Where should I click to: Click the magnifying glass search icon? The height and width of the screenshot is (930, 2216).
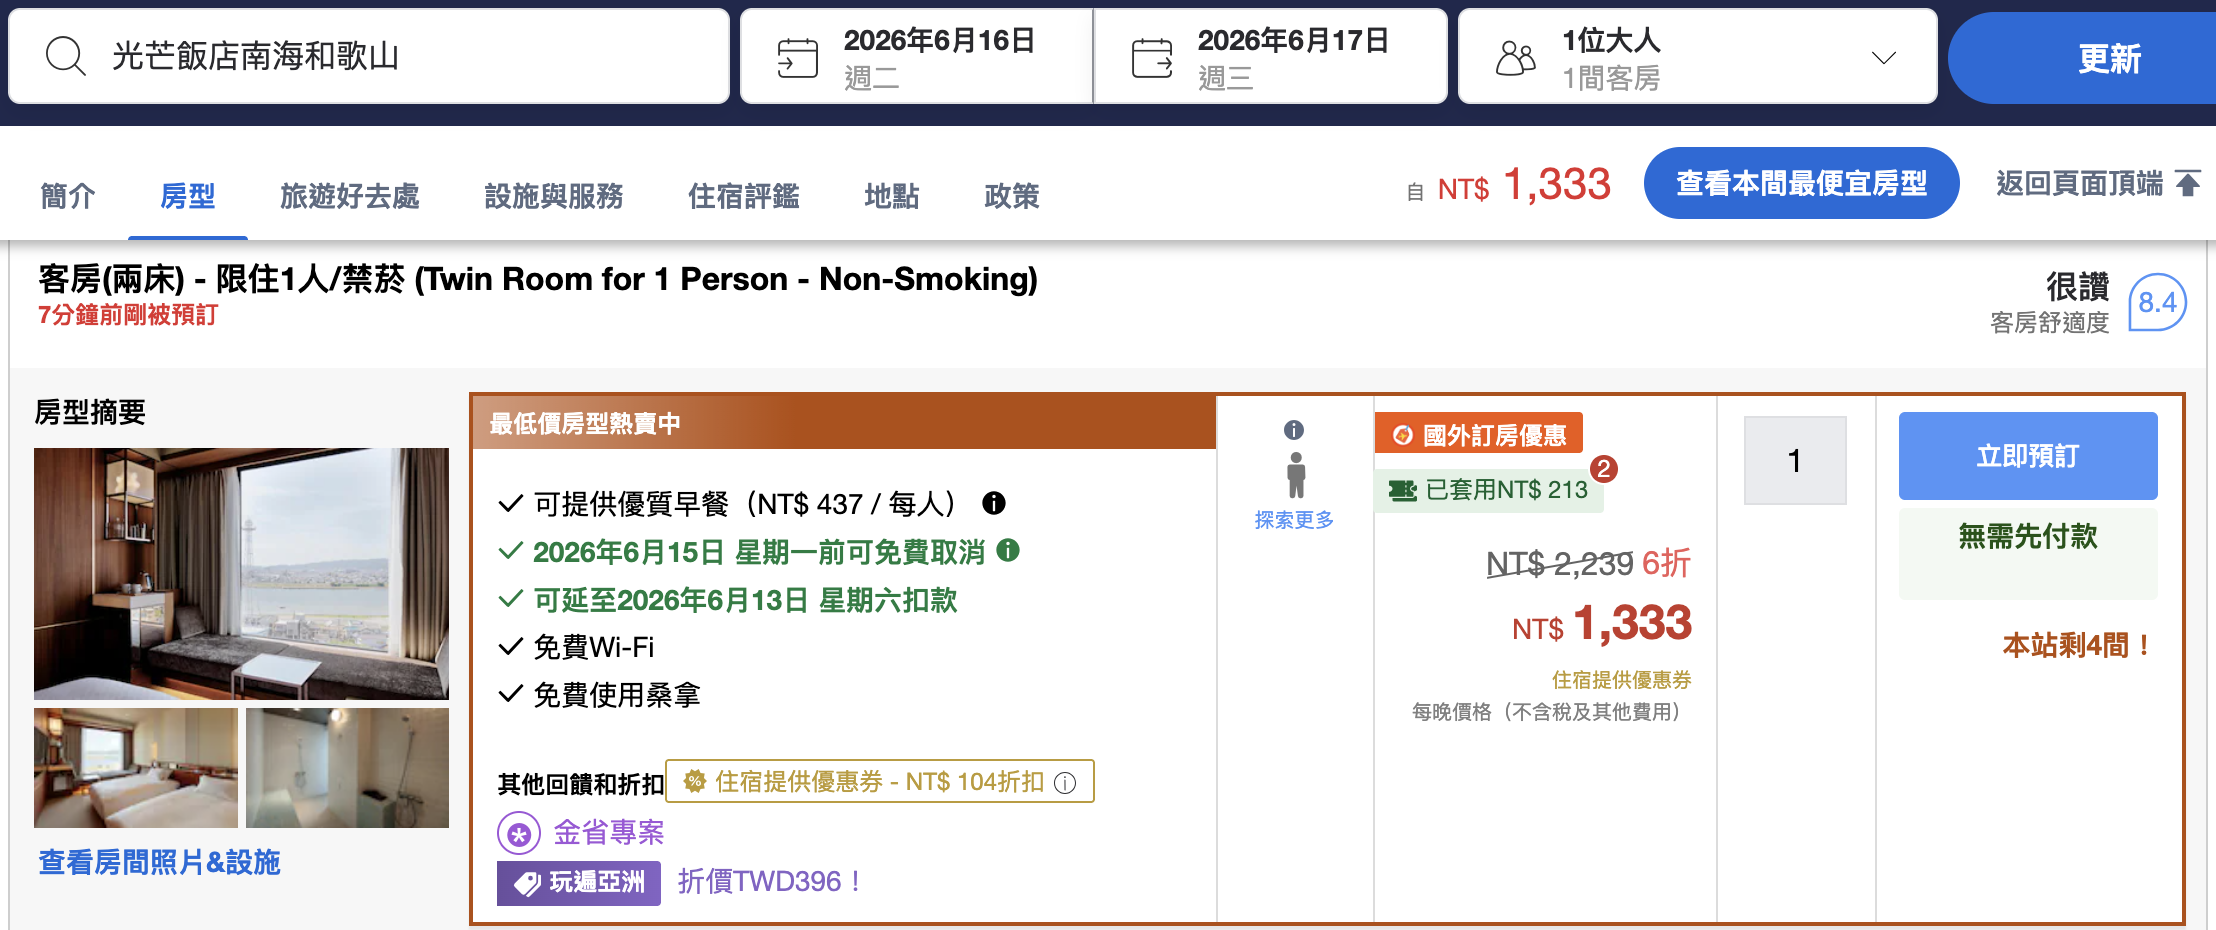pos(66,55)
